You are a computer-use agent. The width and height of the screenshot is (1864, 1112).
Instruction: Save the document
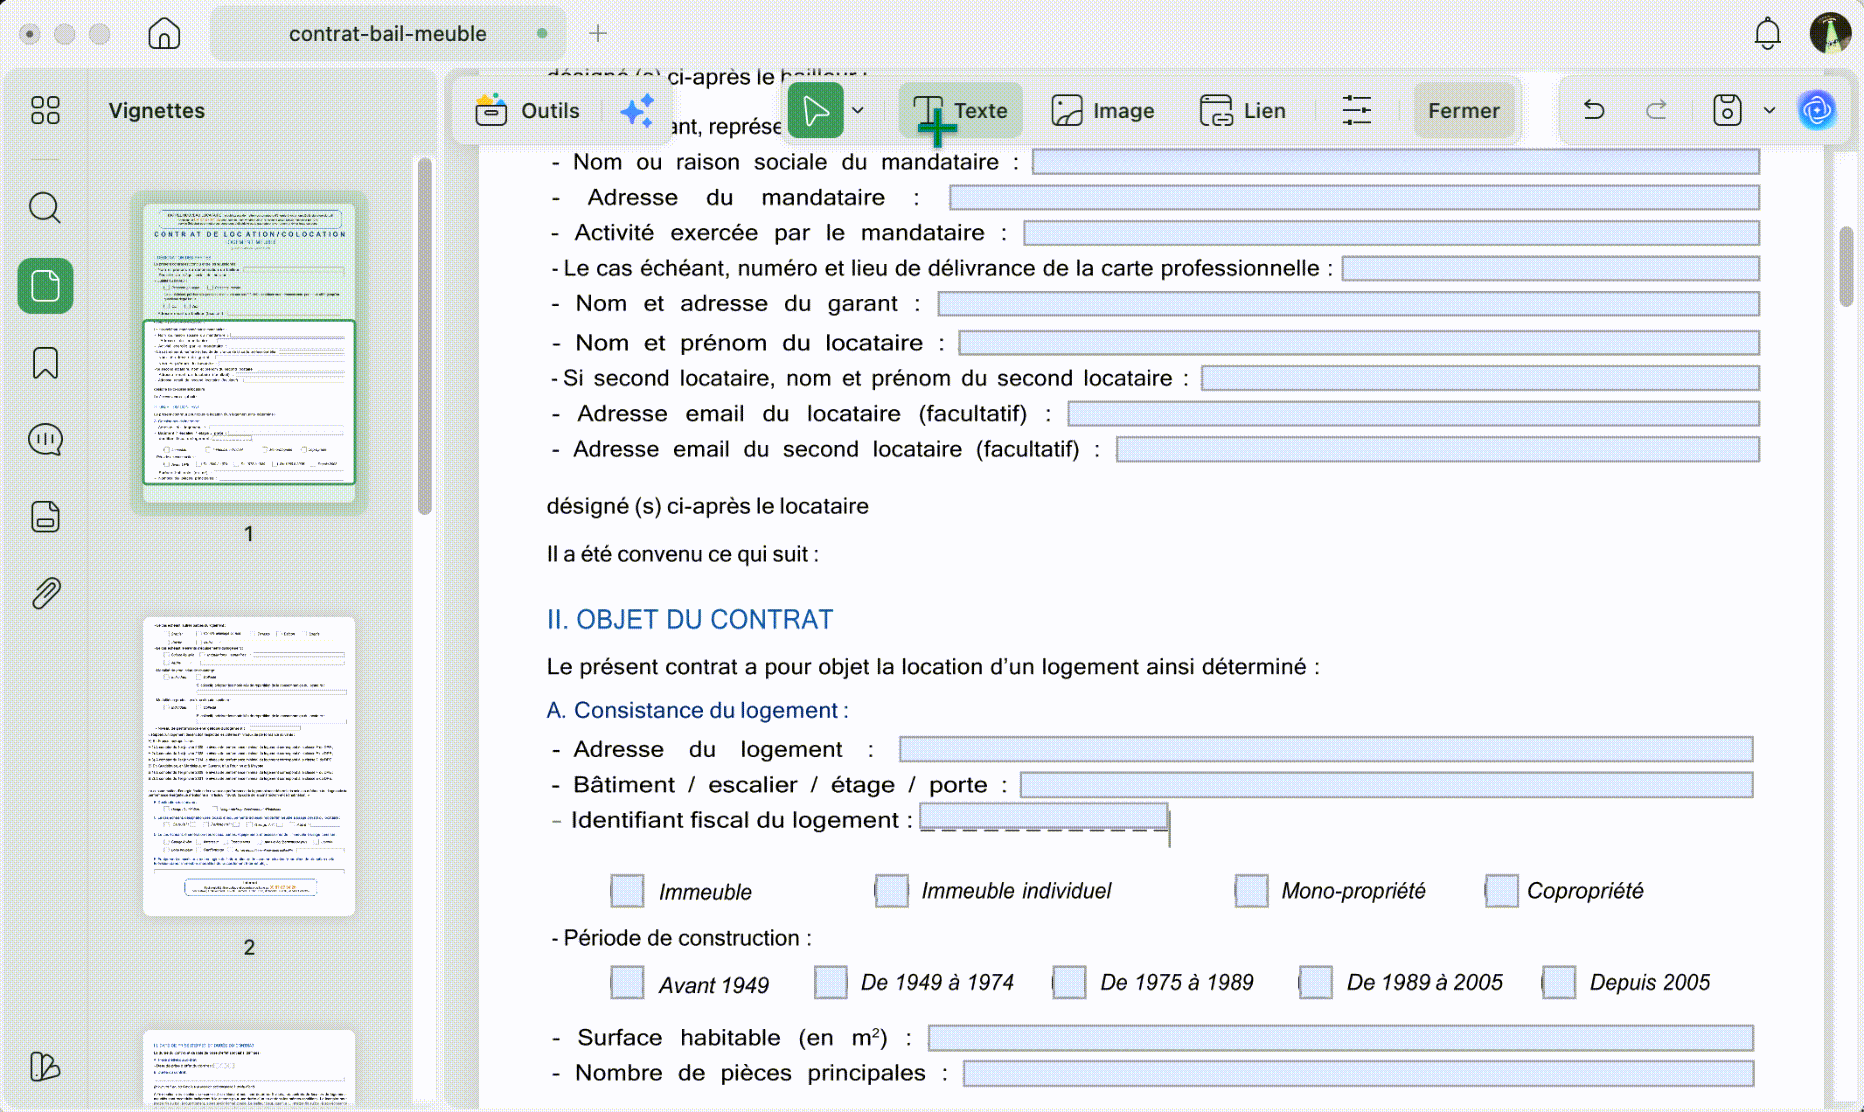coord(1727,110)
